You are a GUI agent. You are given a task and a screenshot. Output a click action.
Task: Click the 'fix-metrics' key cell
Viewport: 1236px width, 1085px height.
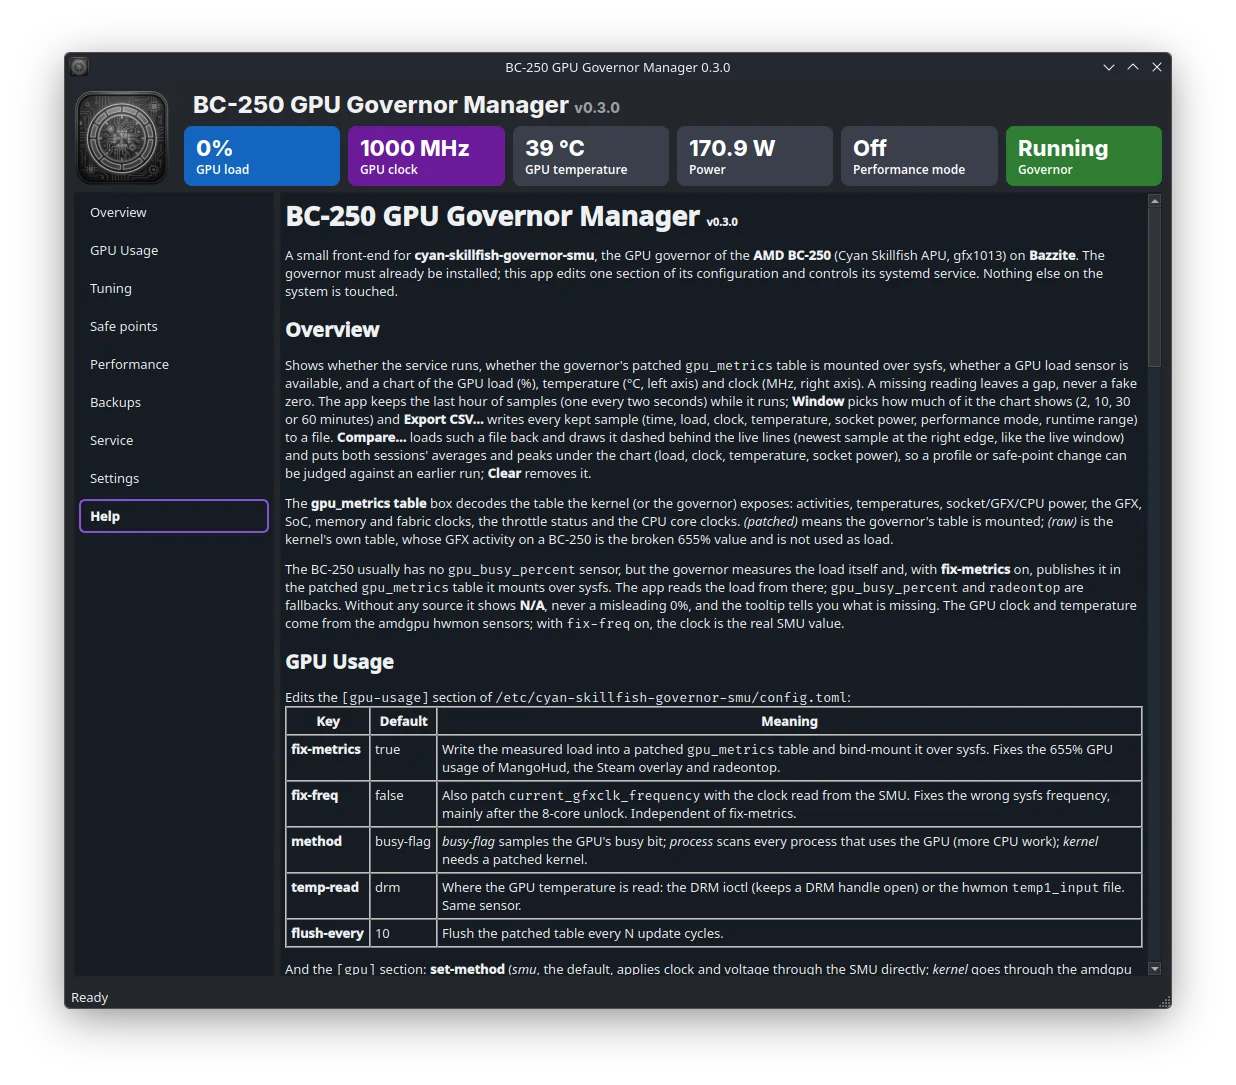click(x=328, y=758)
